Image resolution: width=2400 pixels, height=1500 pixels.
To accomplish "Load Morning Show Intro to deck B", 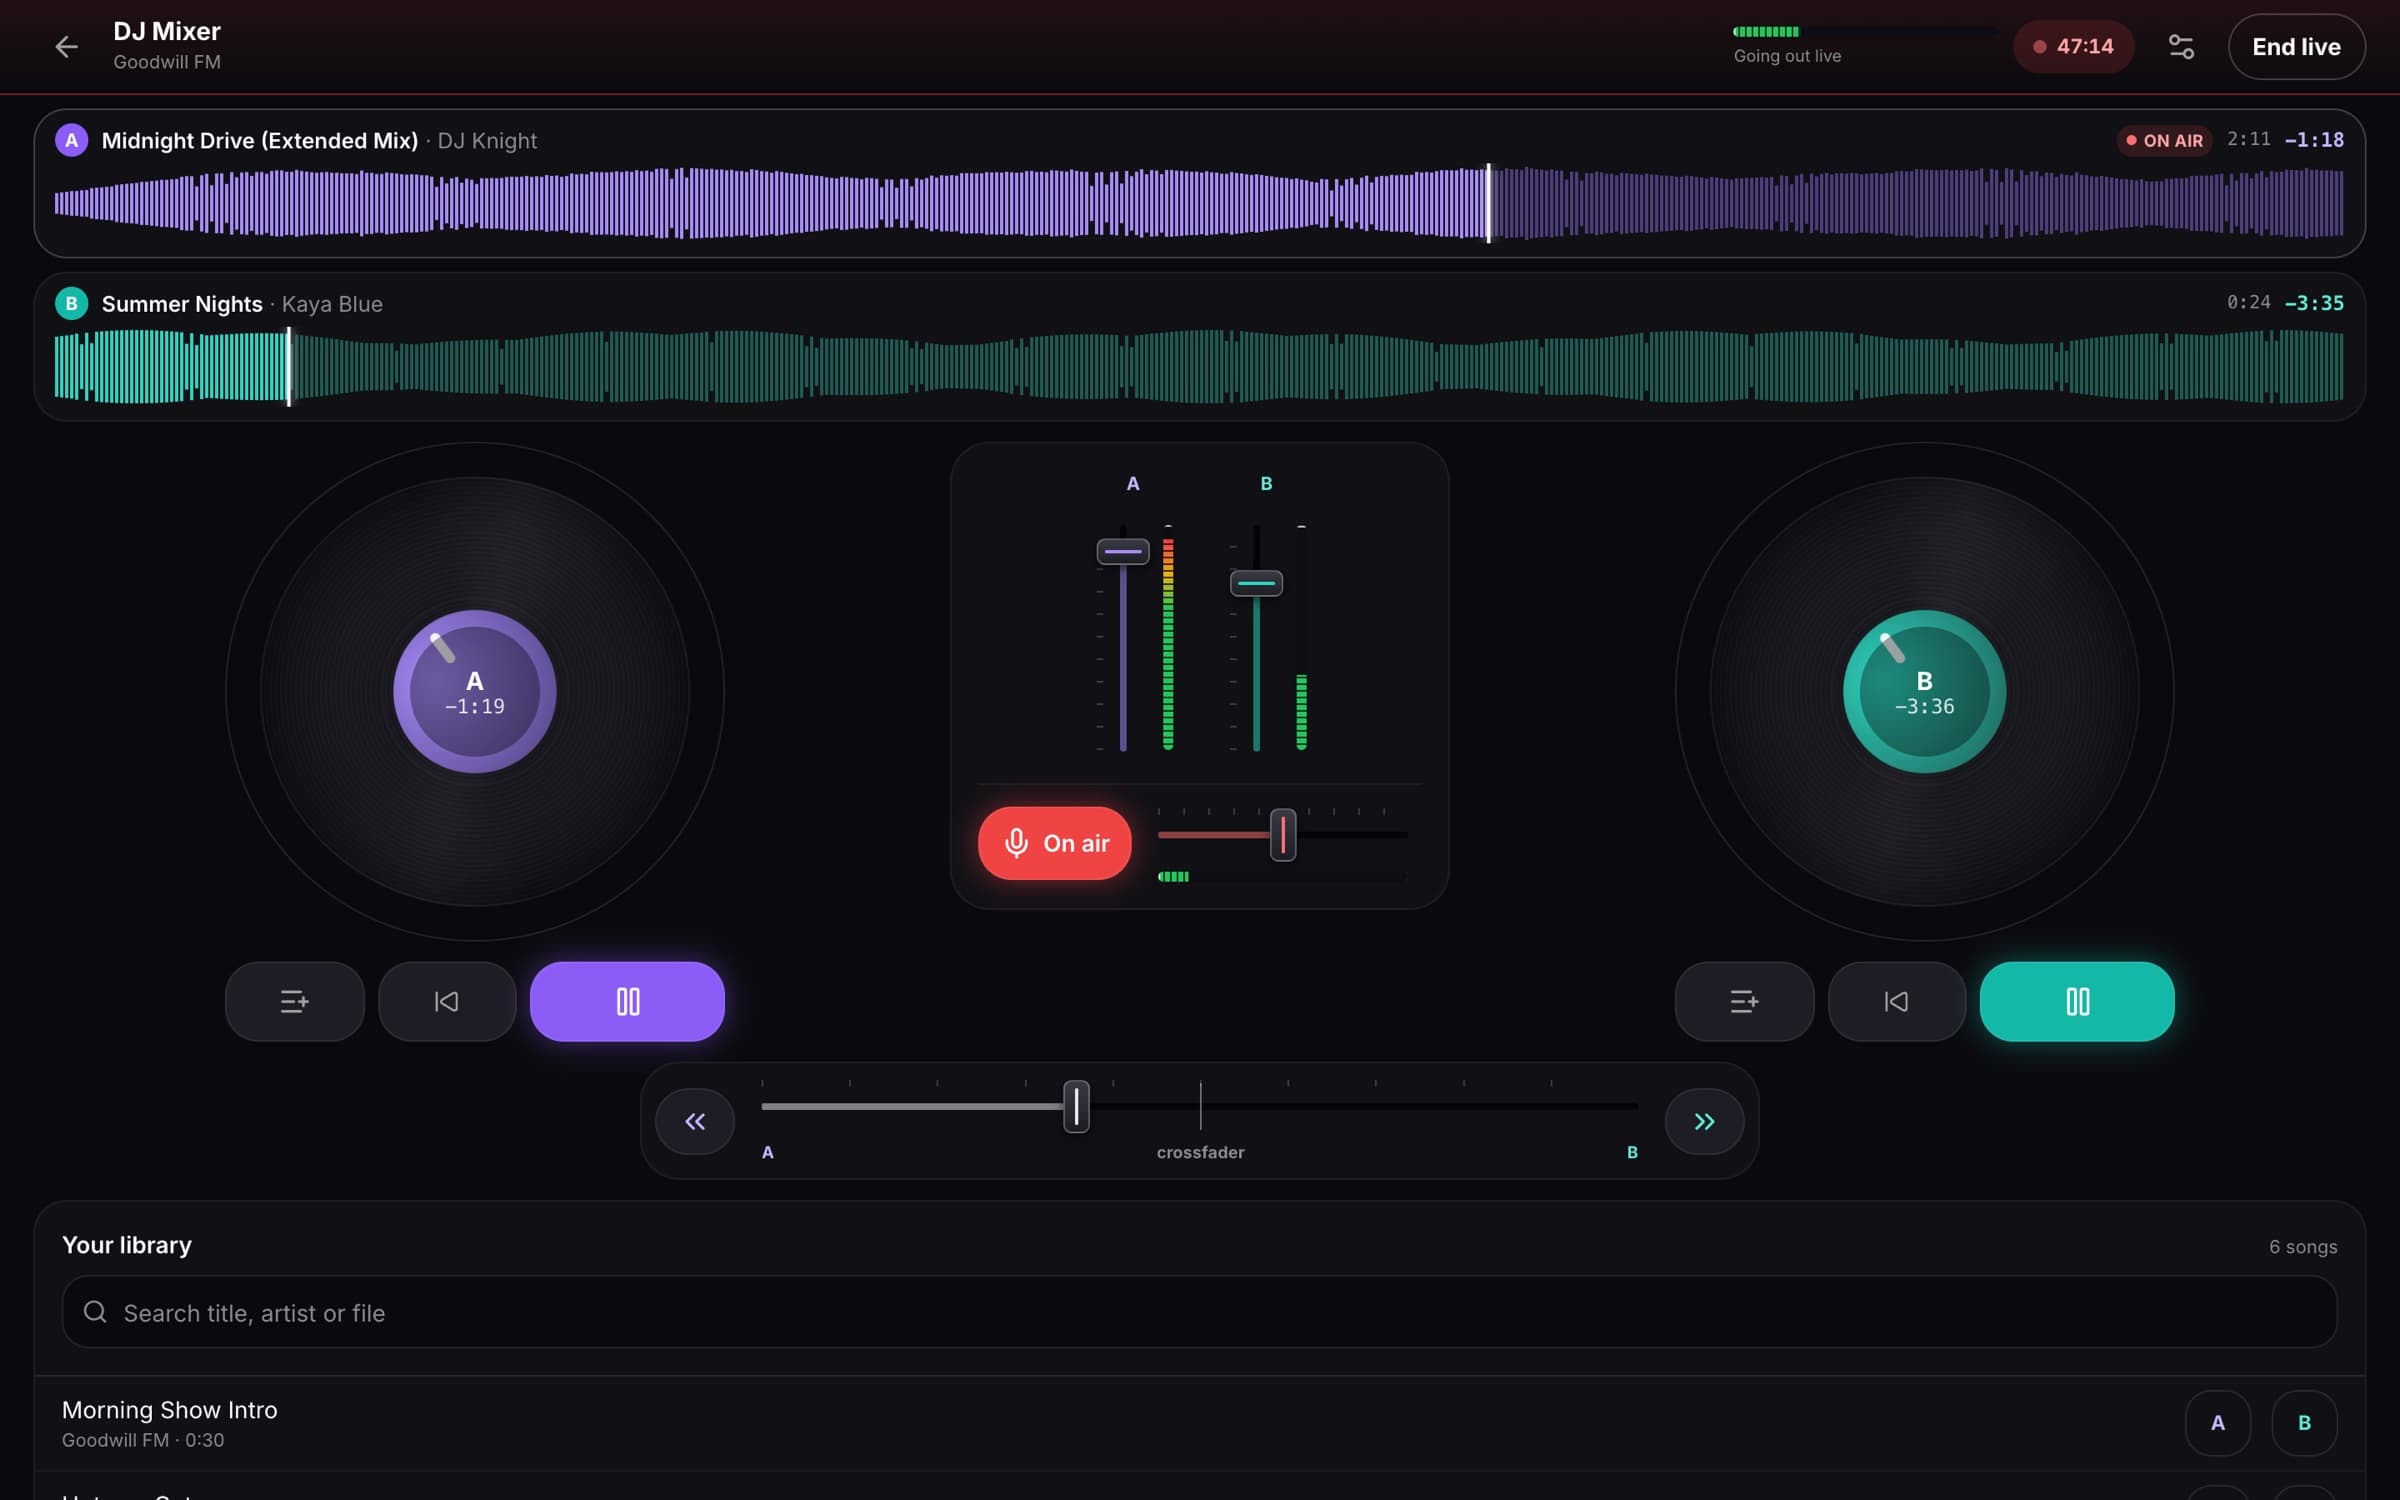I will pyautogui.click(x=2304, y=1423).
